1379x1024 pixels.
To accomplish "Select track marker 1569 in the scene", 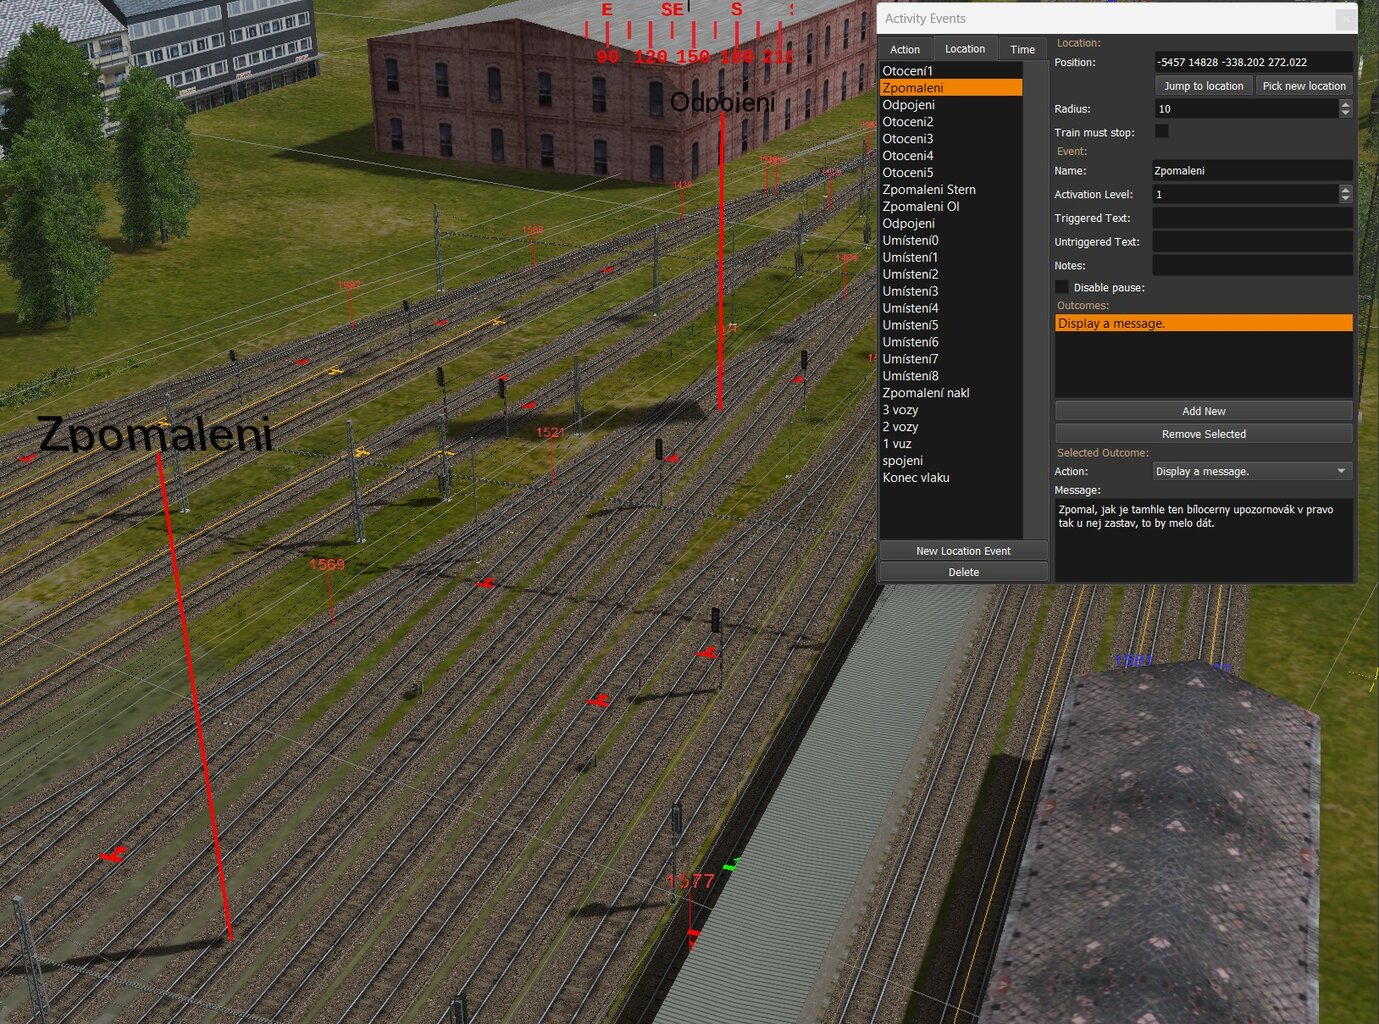I will pyautogui.click(x=327, y=565).
